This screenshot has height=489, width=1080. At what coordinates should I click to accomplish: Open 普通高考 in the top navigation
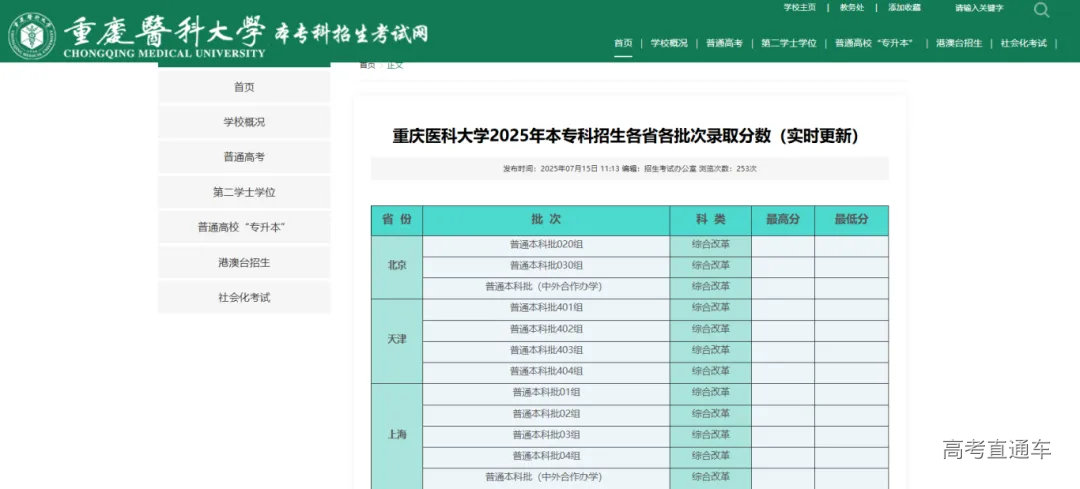(724, 43)
